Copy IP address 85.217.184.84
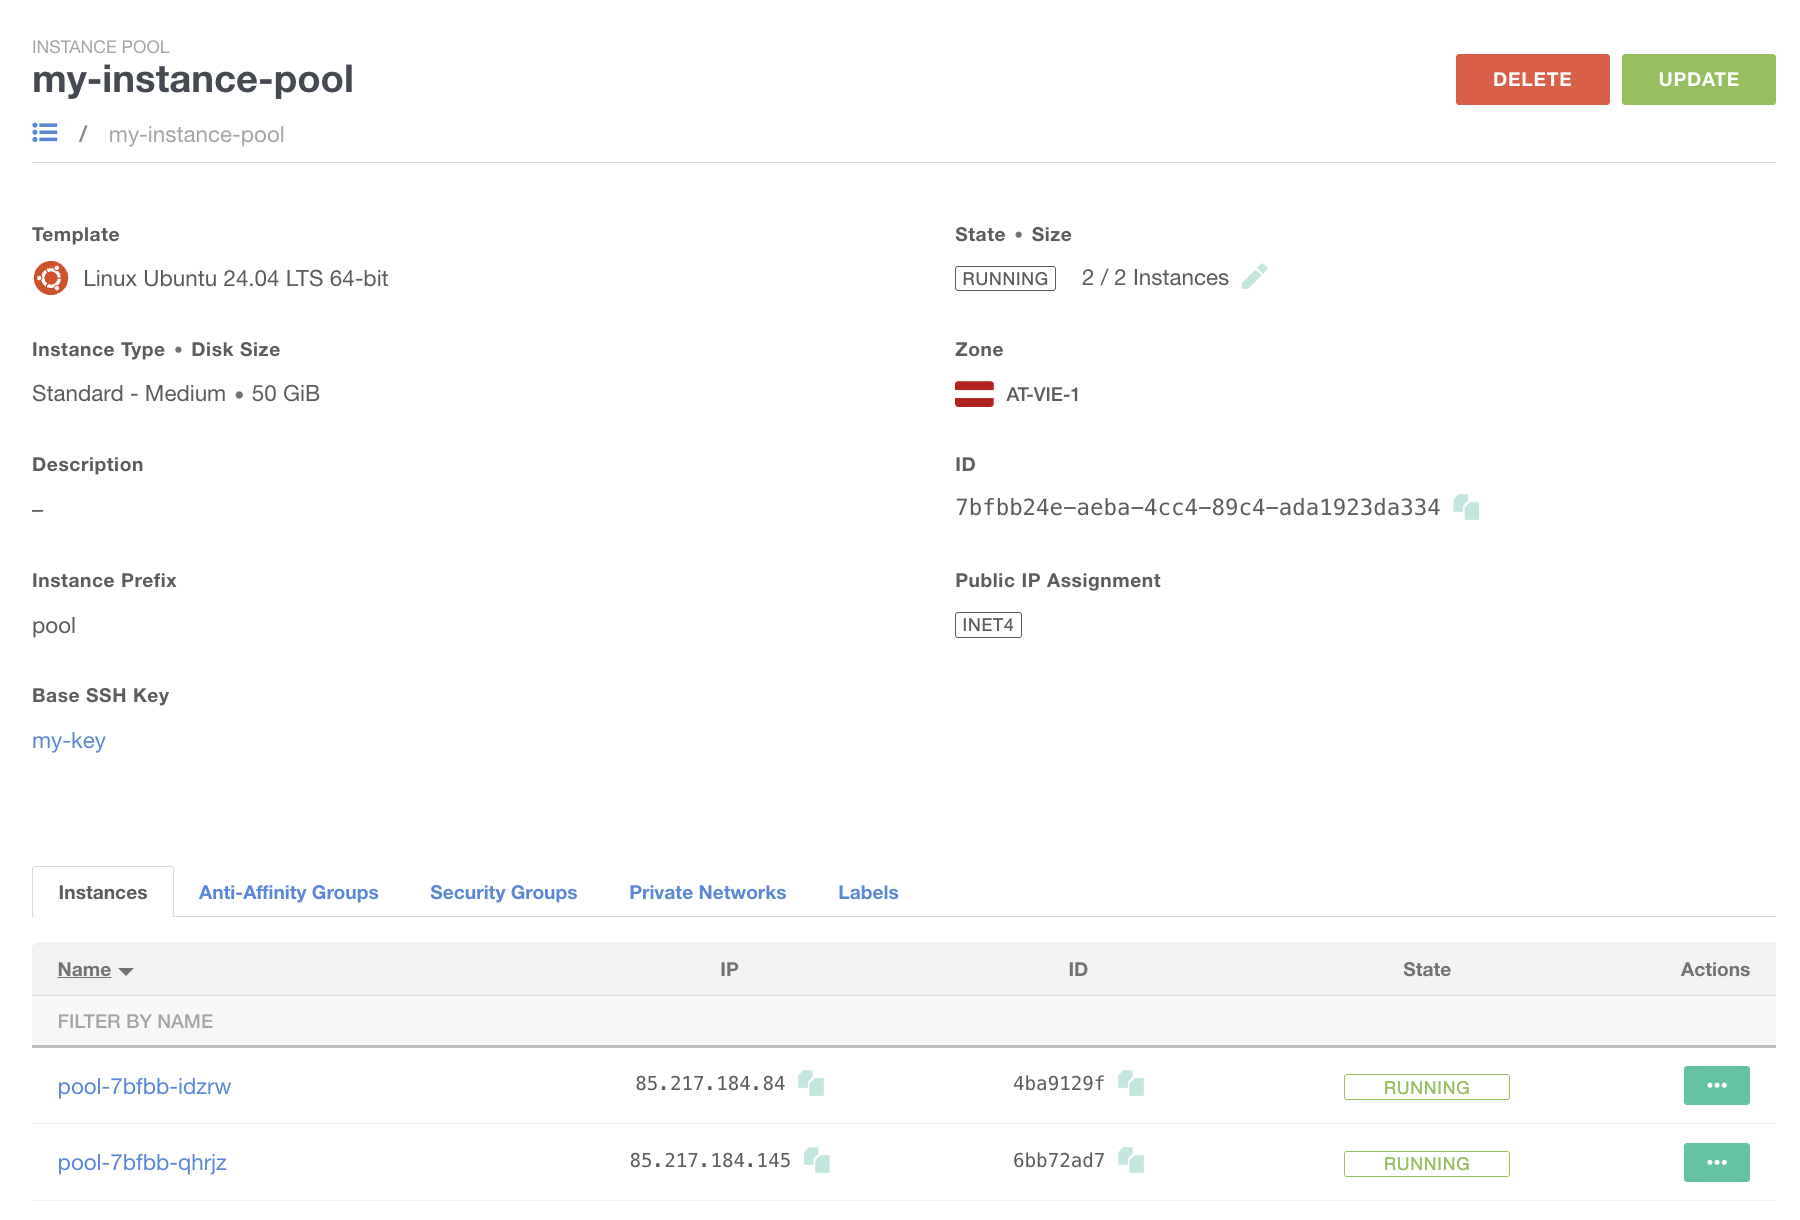Image resolution: width=1800 pixels, height=1220 pixels. (811, 1083)
